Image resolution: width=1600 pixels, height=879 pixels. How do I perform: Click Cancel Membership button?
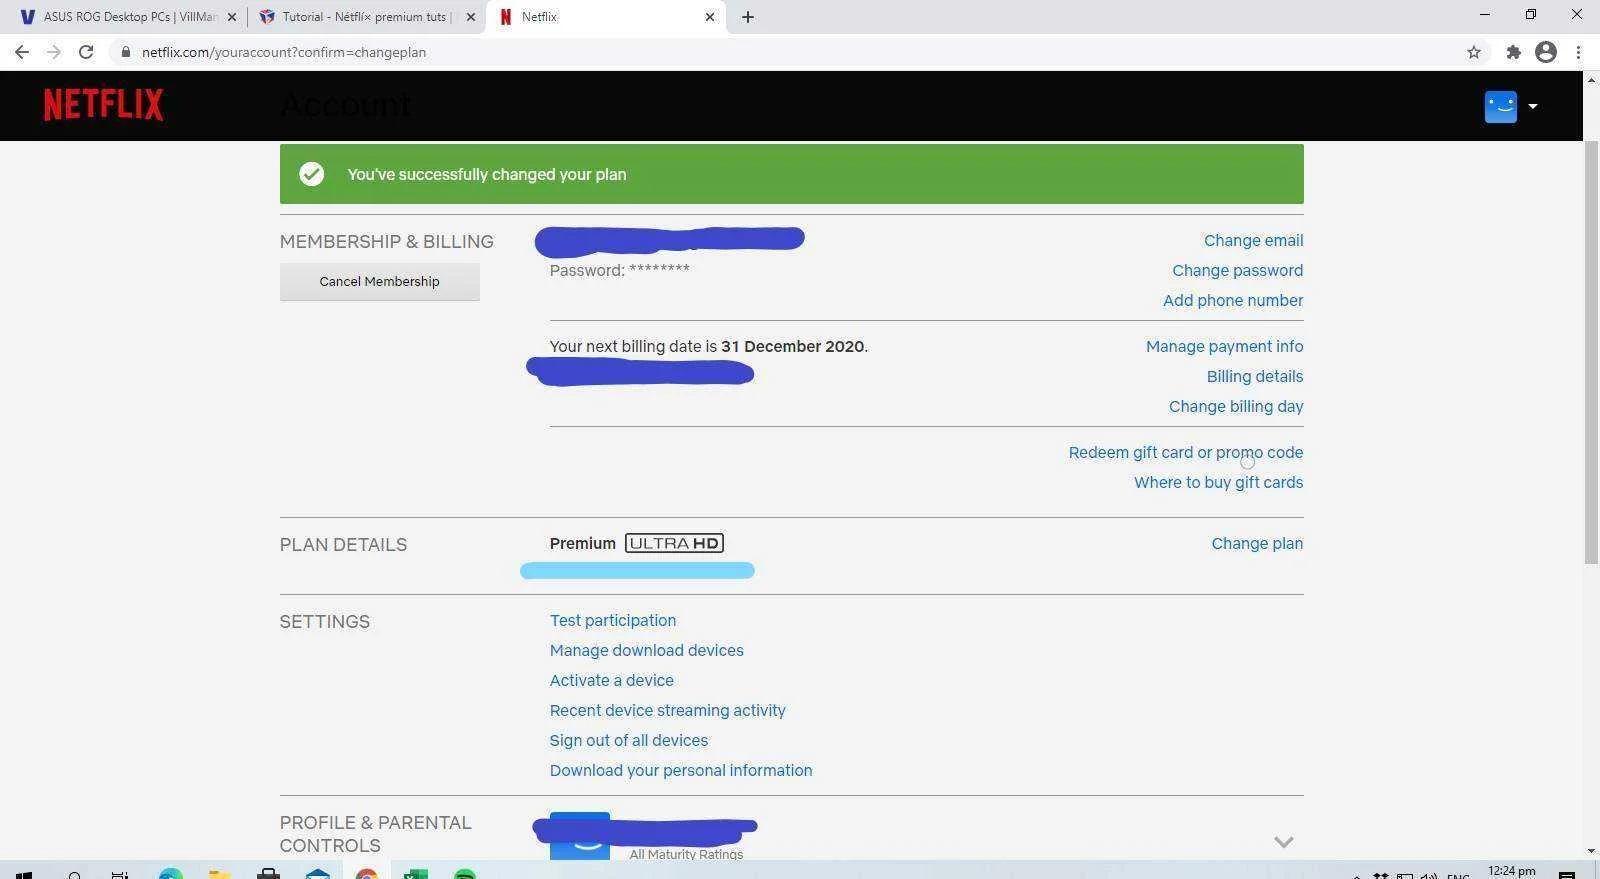(379, 282)
